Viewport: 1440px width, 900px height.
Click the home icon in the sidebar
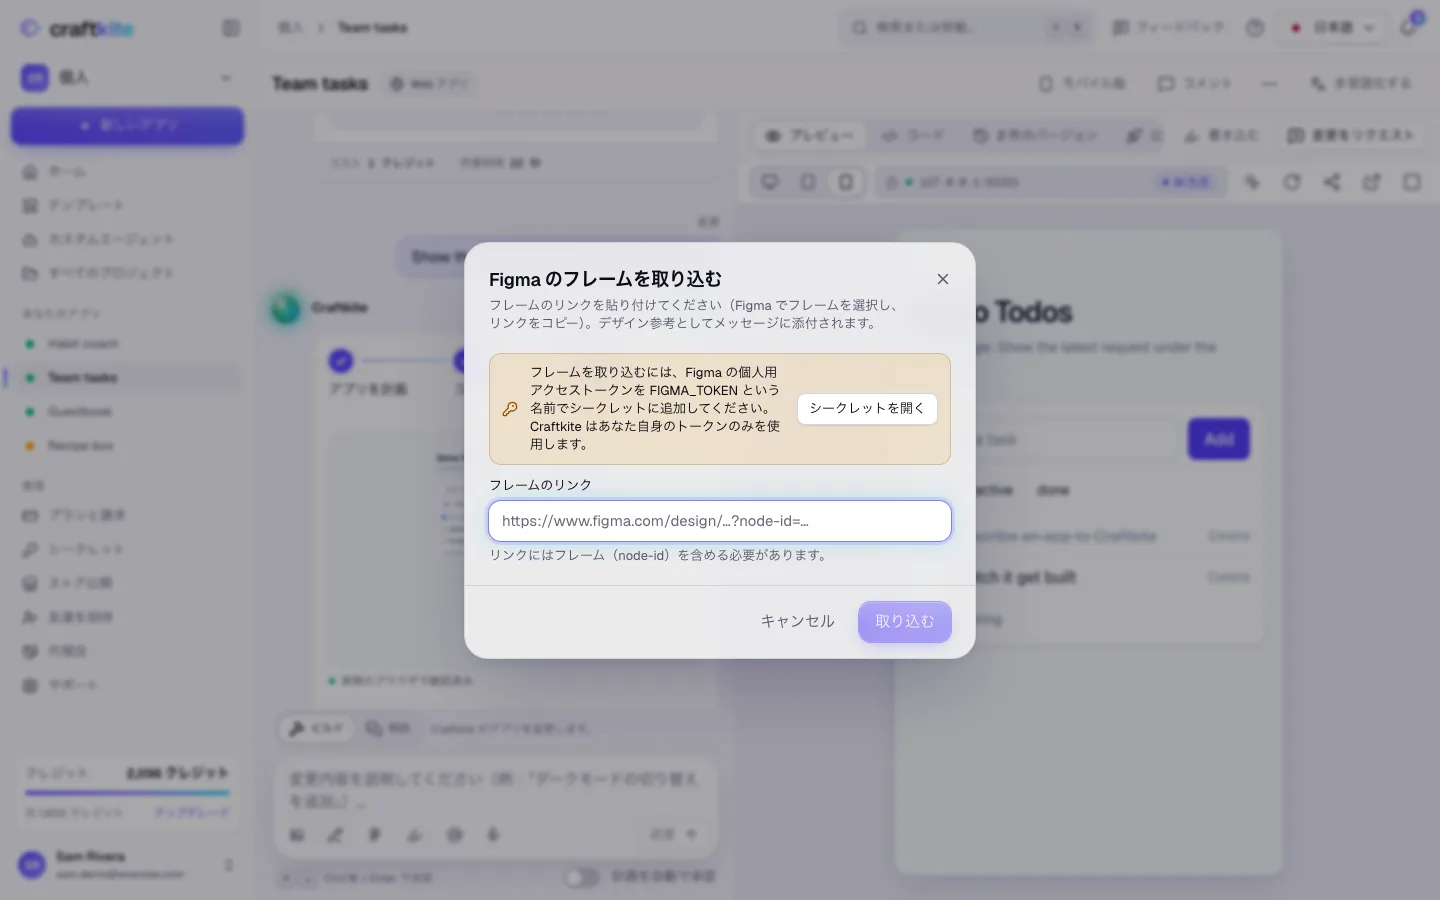[x=30, y=172]
